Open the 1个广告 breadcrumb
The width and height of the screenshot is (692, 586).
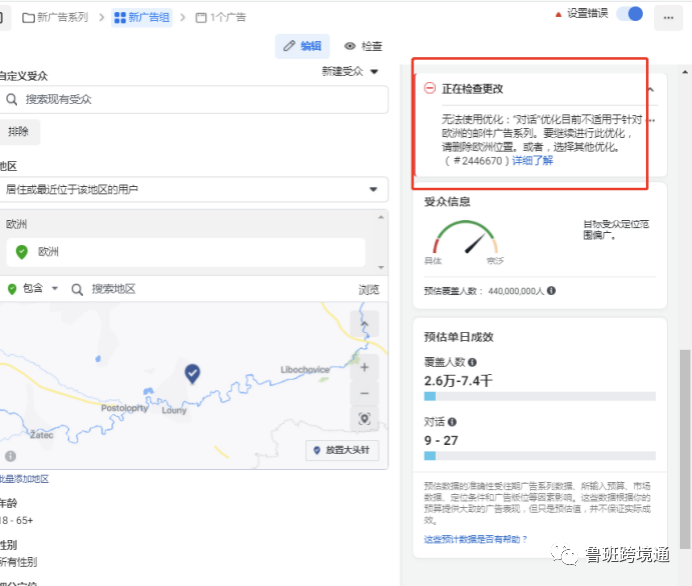(x=221, y=18)
